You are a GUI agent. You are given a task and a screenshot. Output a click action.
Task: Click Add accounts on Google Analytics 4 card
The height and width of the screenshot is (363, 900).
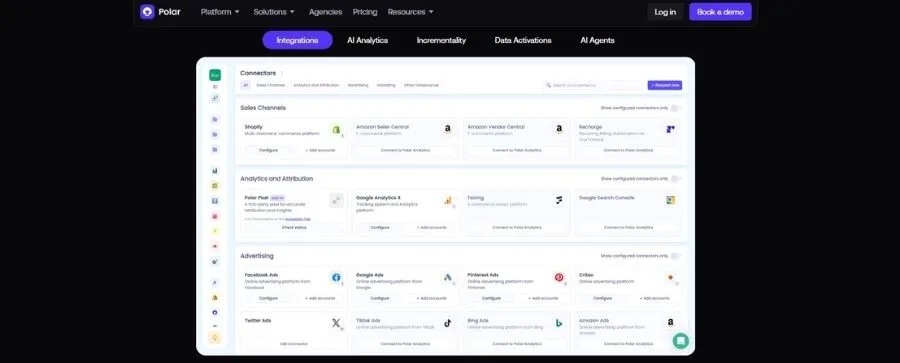(431, 227)
